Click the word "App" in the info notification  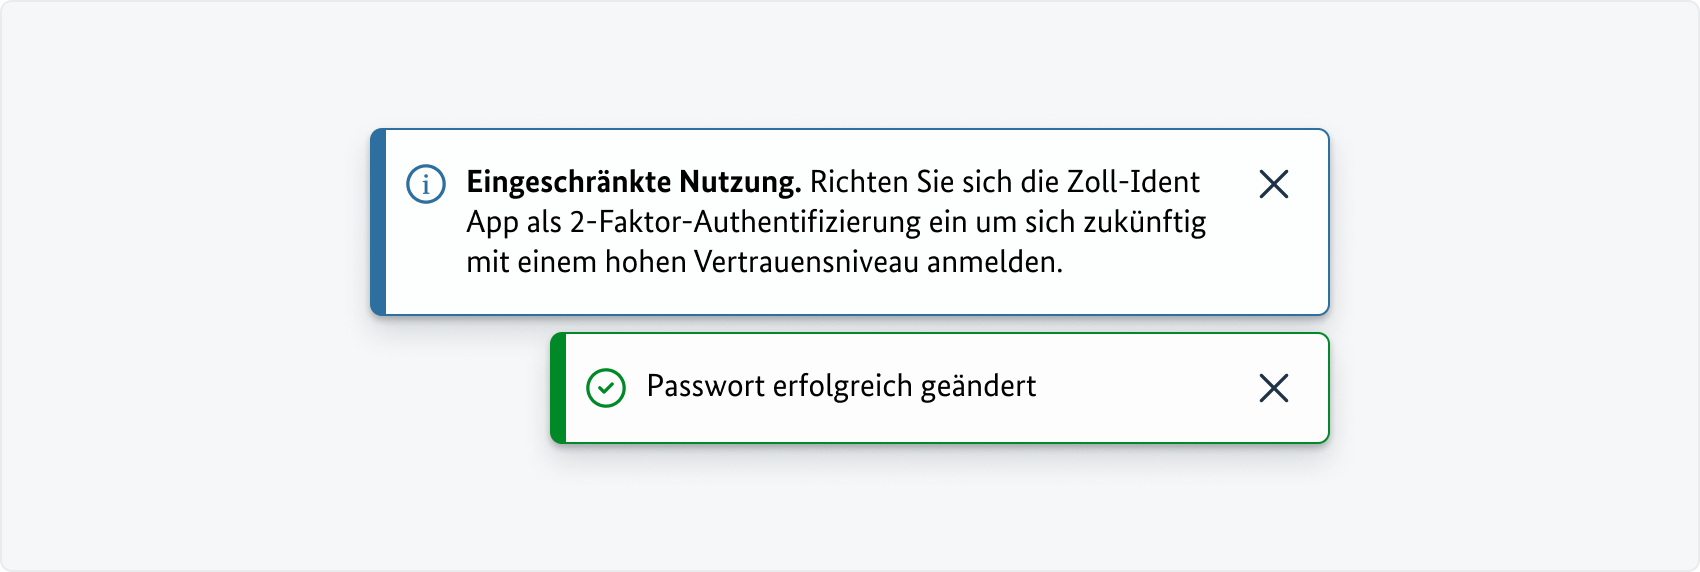[492, 223]
